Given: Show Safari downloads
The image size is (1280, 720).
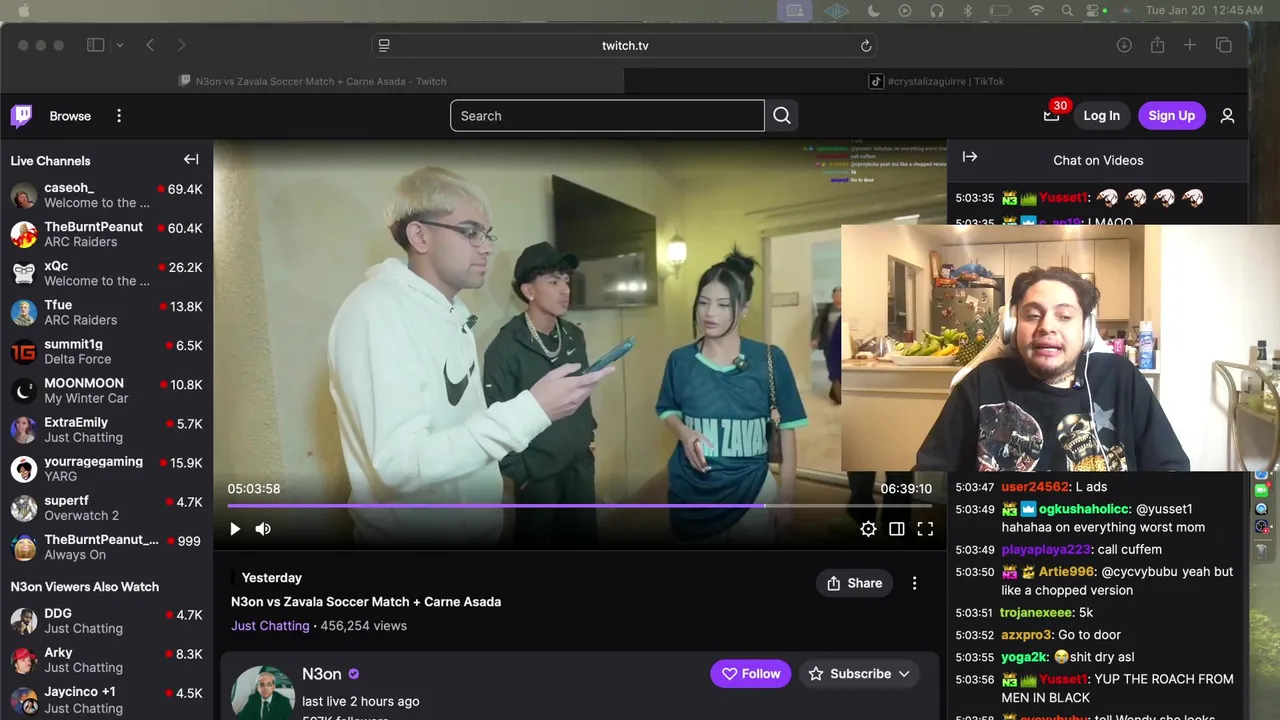Looking at the screenshot, I should pos(1124,45).
